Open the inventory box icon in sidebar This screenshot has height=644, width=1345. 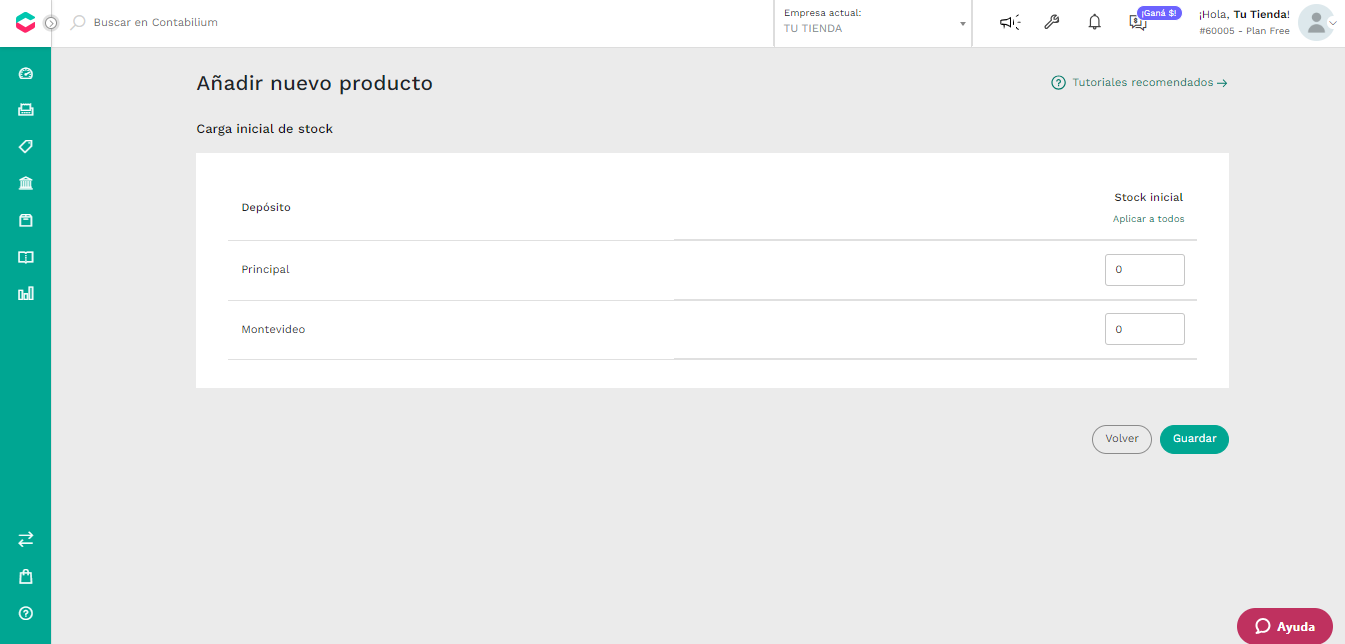26,220
